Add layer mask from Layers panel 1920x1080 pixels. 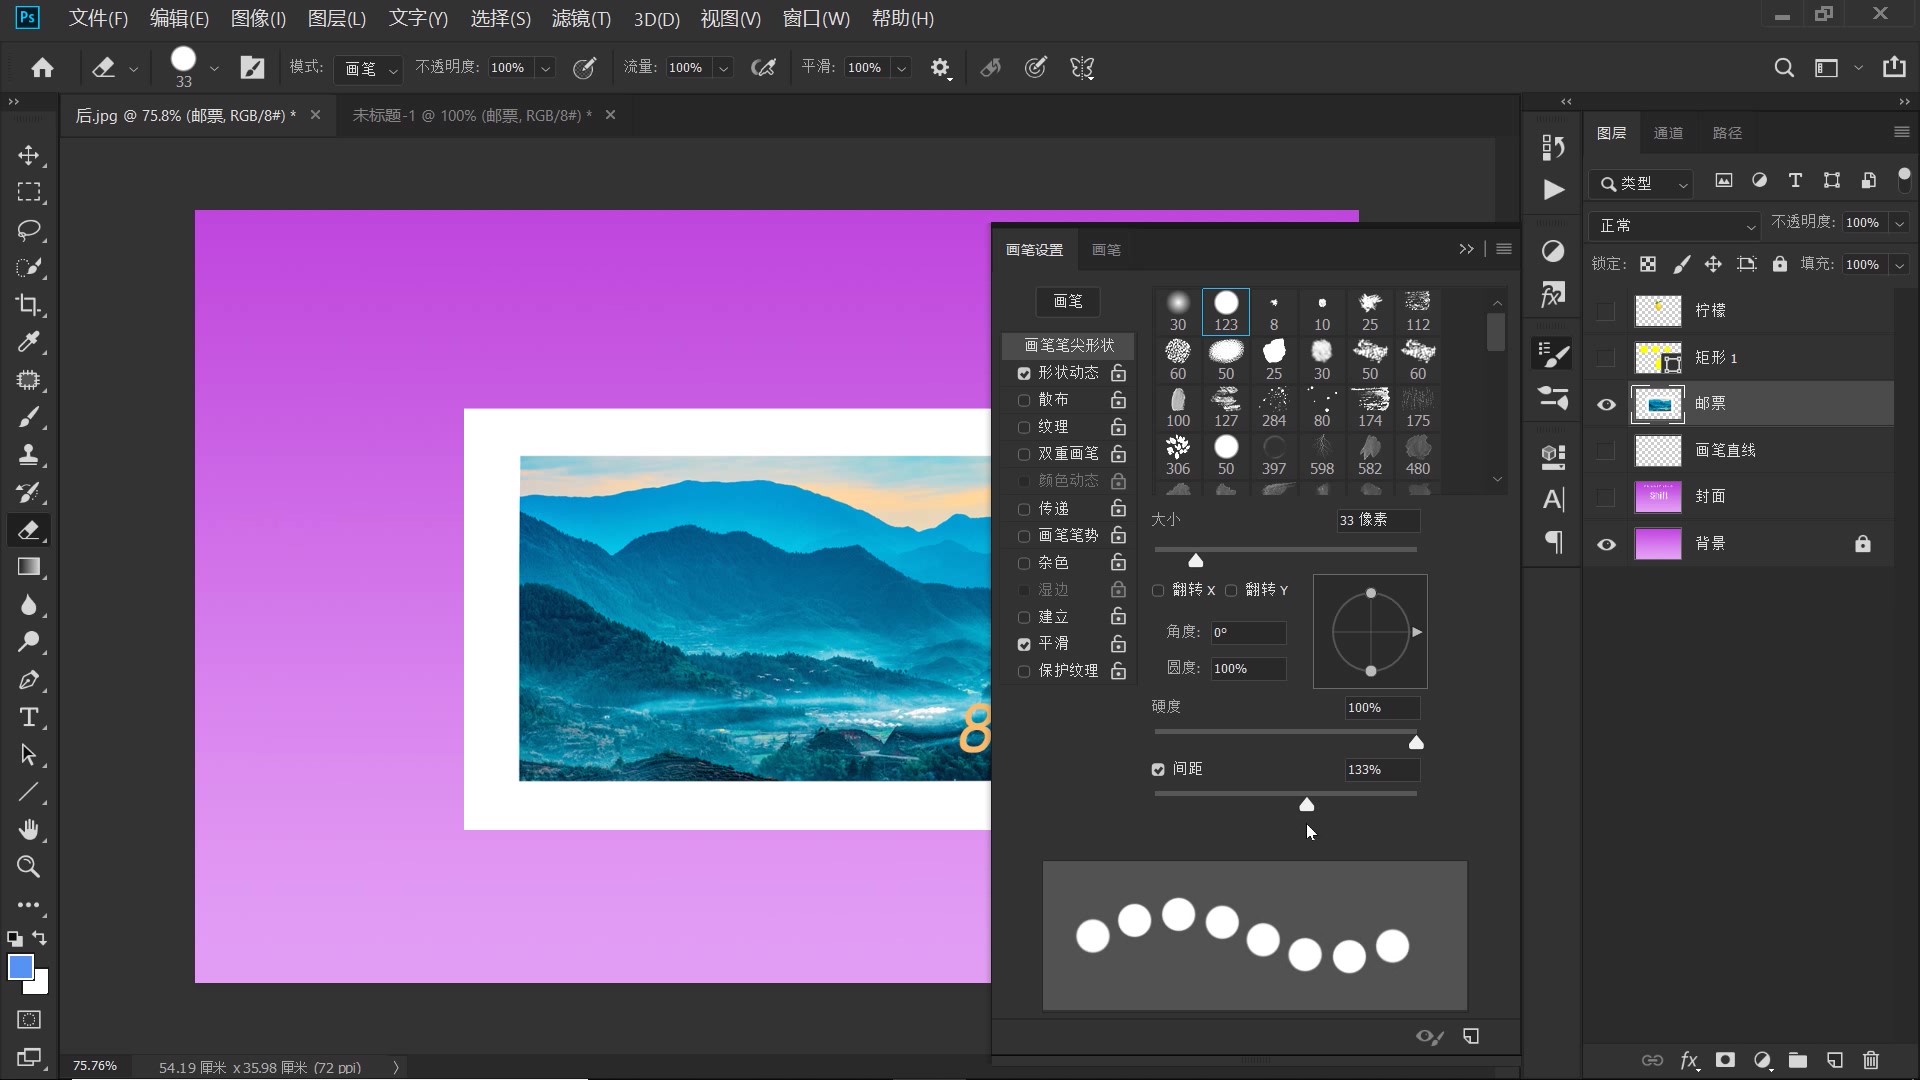(x=1725, y=1060)
